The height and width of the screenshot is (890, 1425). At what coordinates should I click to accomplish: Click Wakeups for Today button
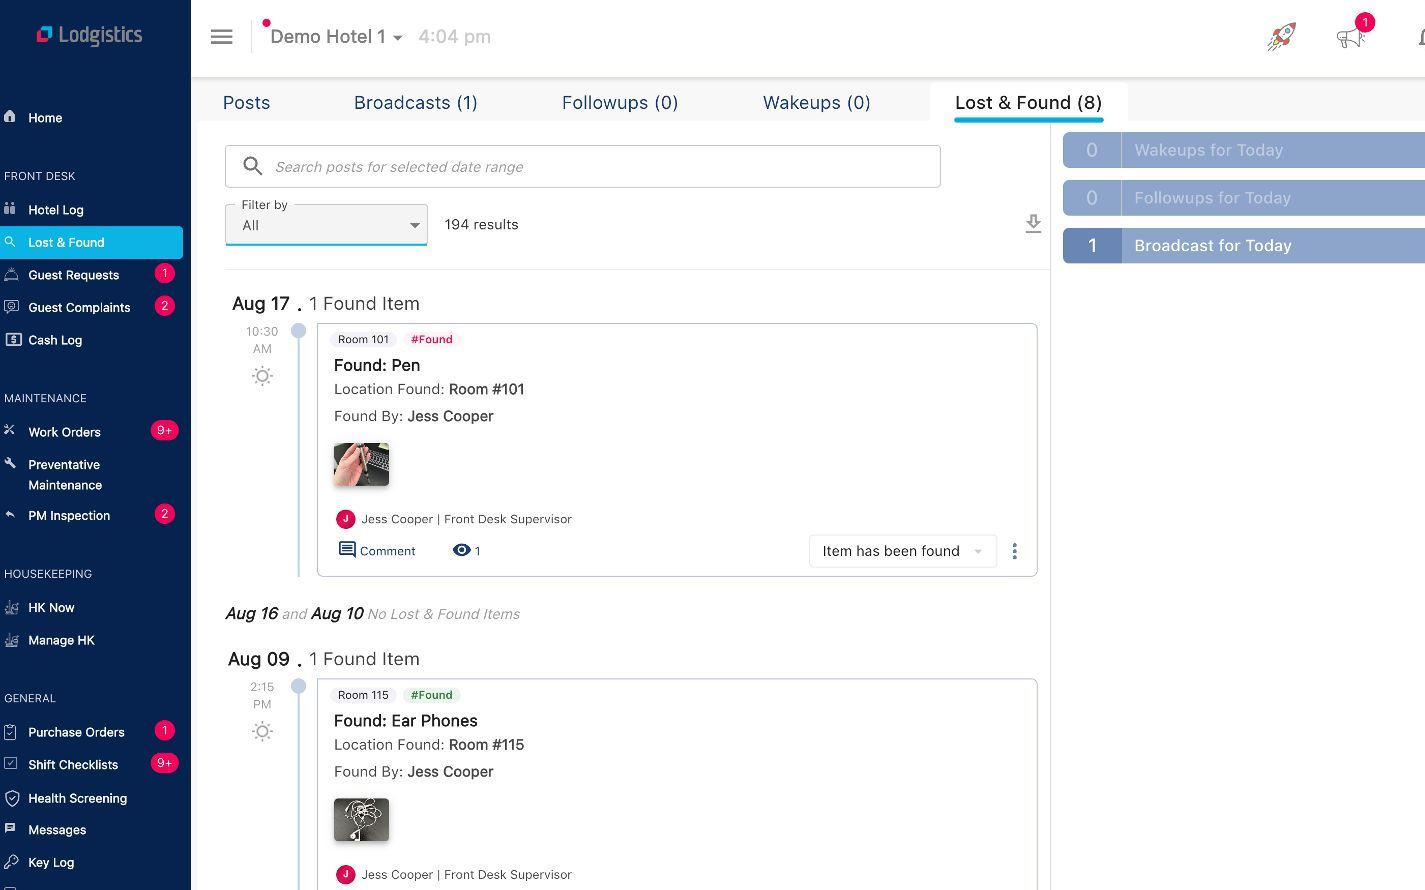tap(1244, 150)
